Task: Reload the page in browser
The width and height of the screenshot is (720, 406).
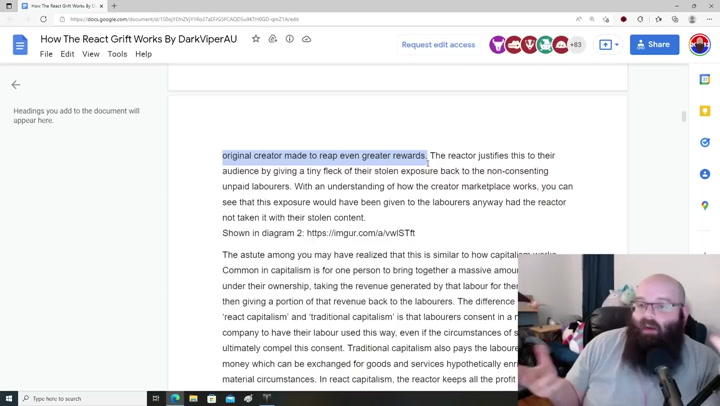Action: pos(43,19)
